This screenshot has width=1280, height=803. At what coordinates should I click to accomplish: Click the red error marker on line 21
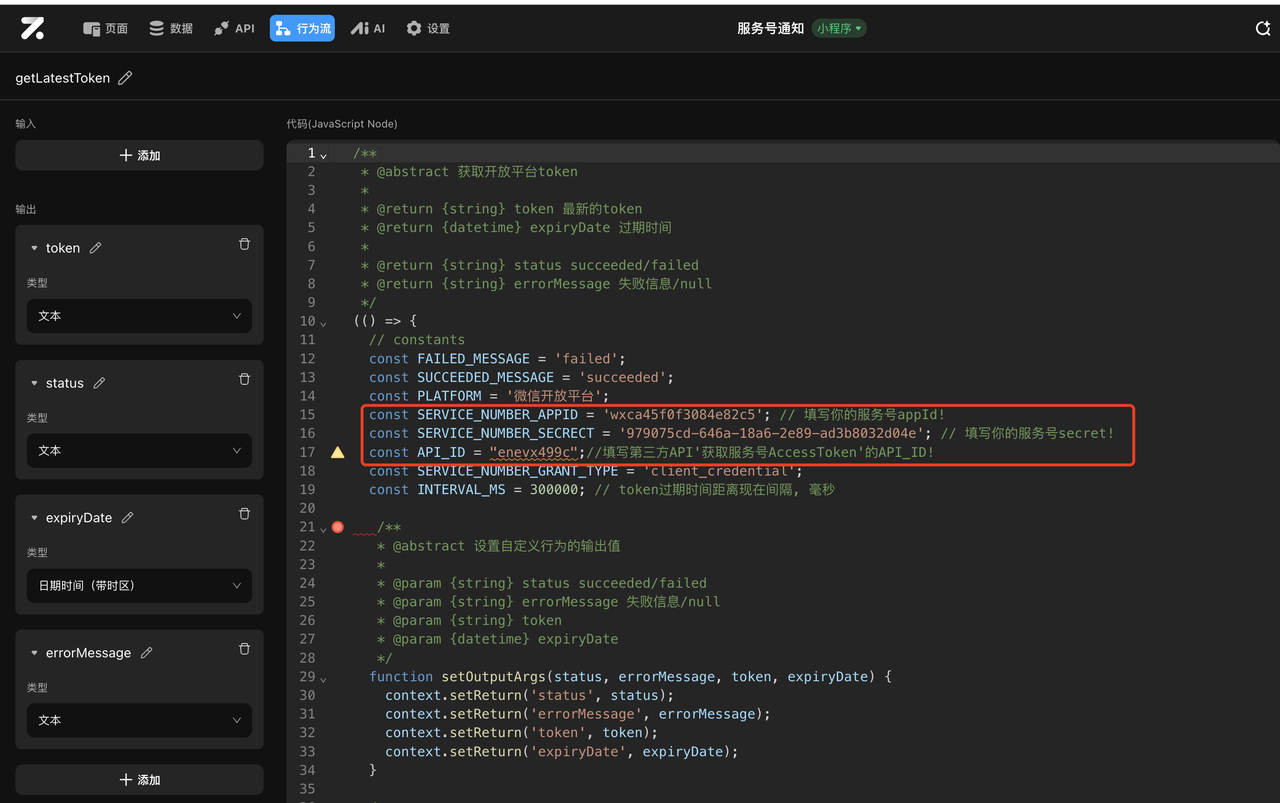(338, 527)
